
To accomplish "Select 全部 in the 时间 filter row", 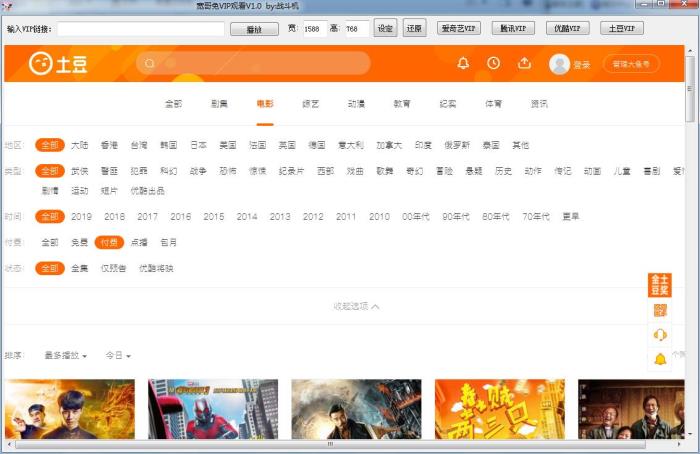I will click(50, 217).
